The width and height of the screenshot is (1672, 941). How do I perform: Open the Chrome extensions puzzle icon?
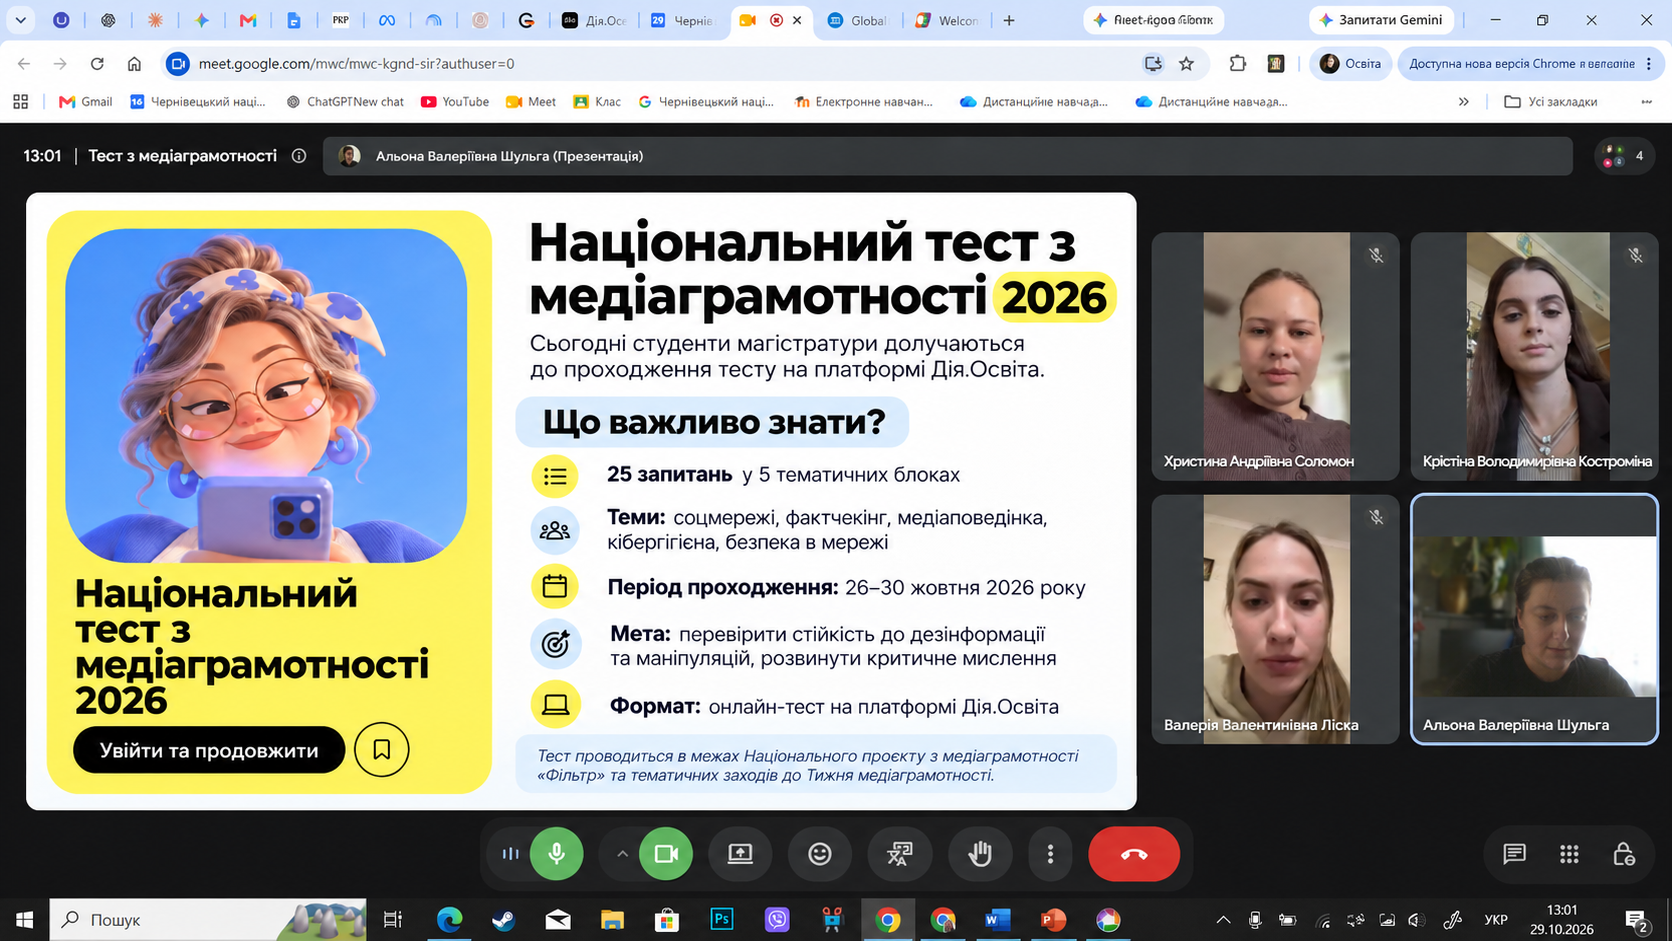coord(1237,64)
